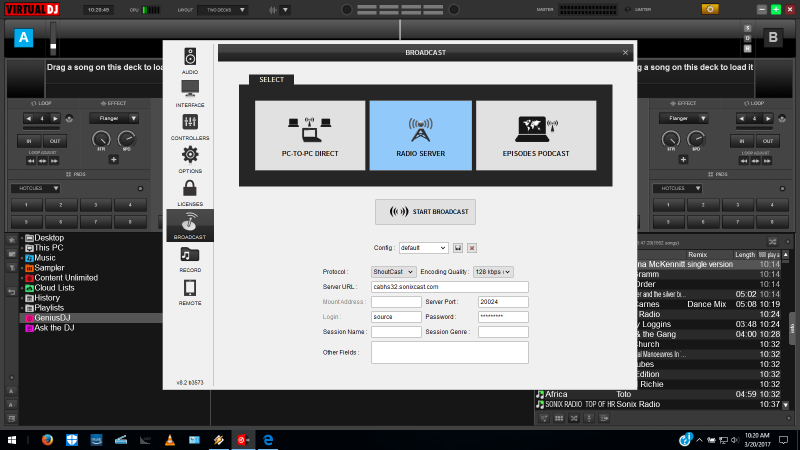Screen dimensions: 800x450
Task: Select Desktop in browser folder tree
Action: point(49,238)
